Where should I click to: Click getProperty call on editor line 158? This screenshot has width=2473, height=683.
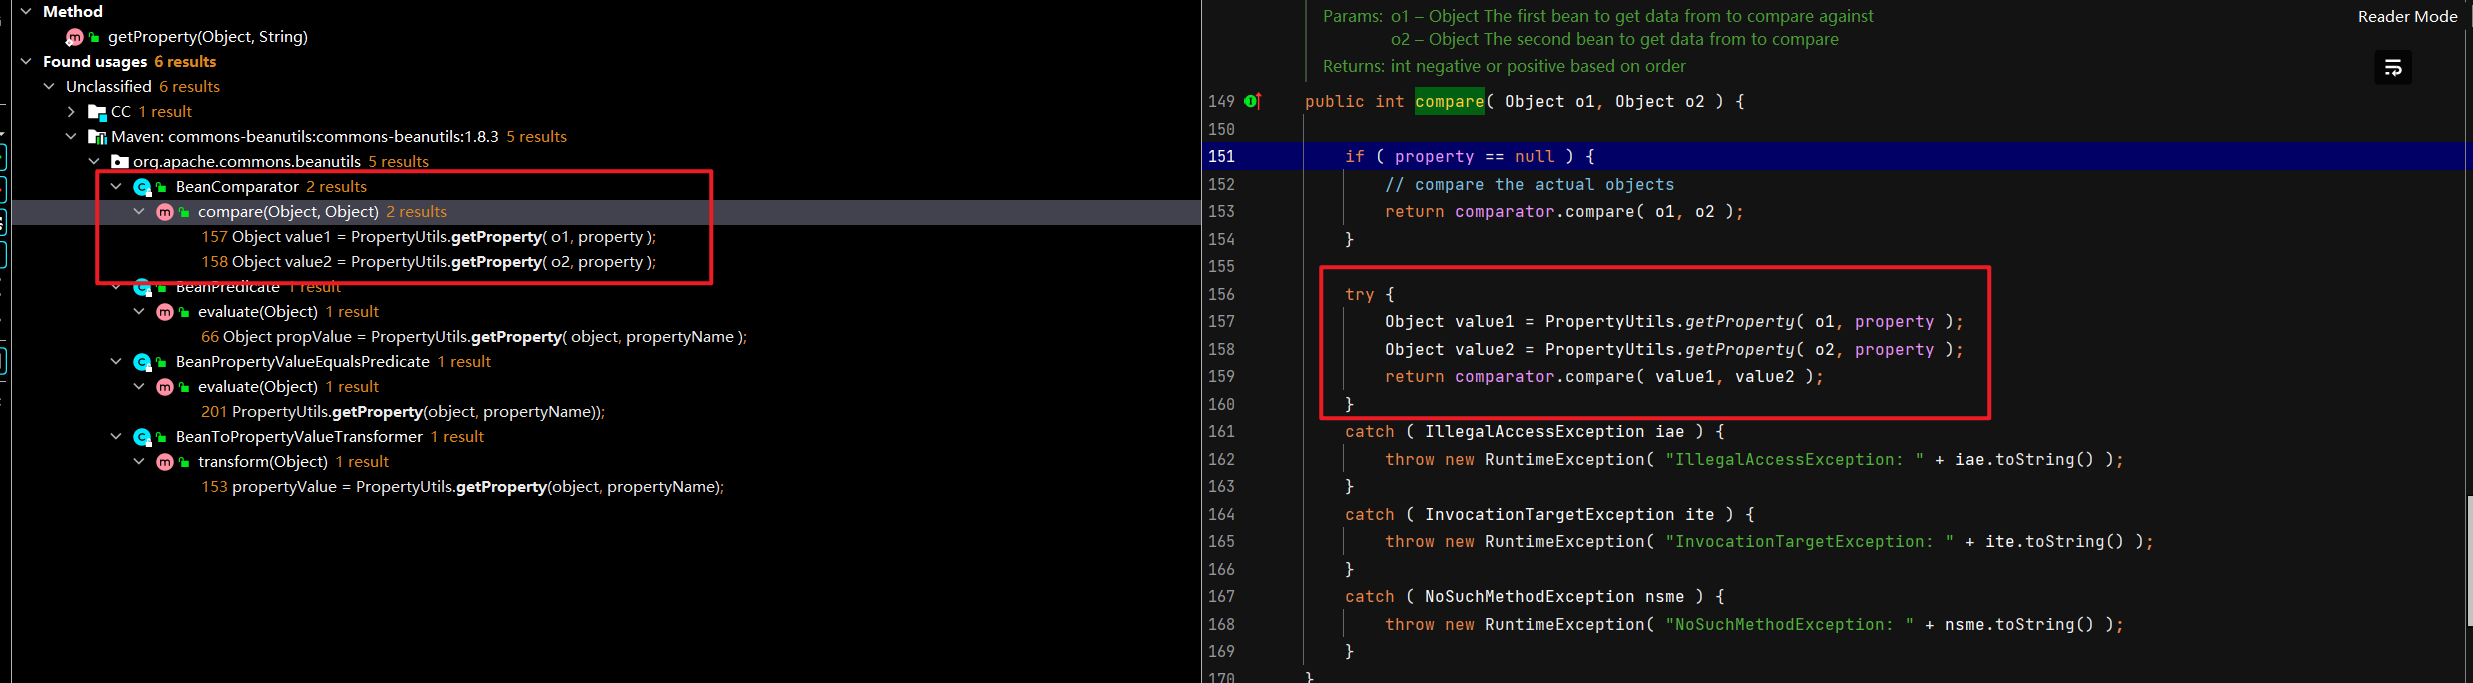[x=1739, y=349]
